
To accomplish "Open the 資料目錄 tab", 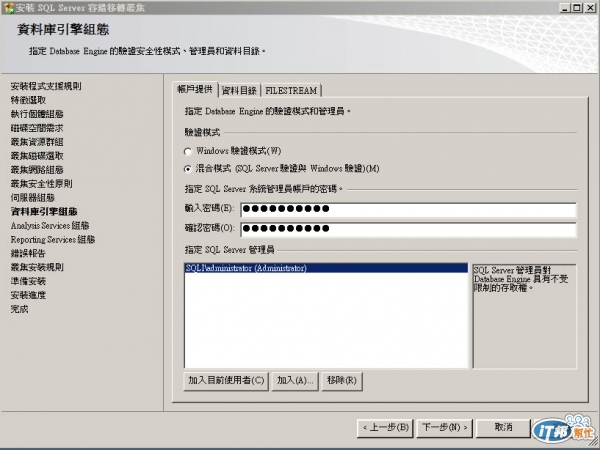I will click(x=239, y=91).
